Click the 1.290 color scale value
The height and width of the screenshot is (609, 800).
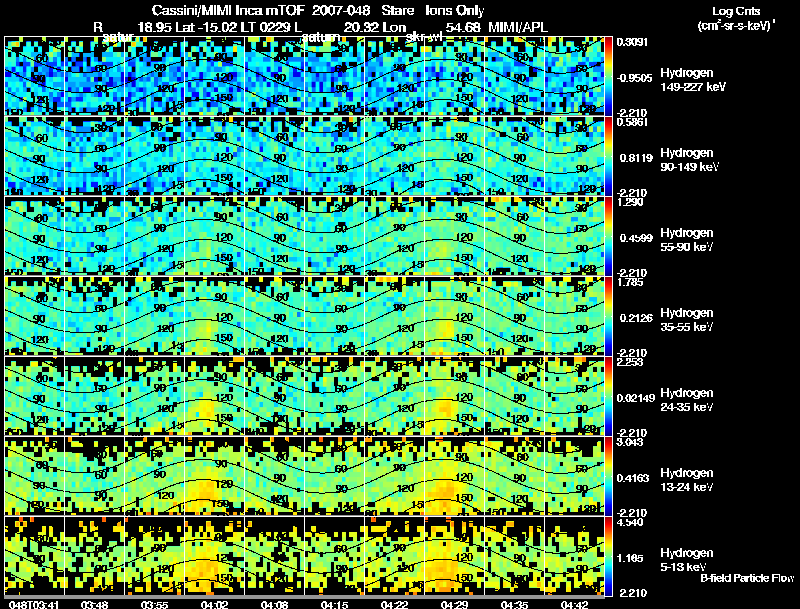(x=630, y=202)
